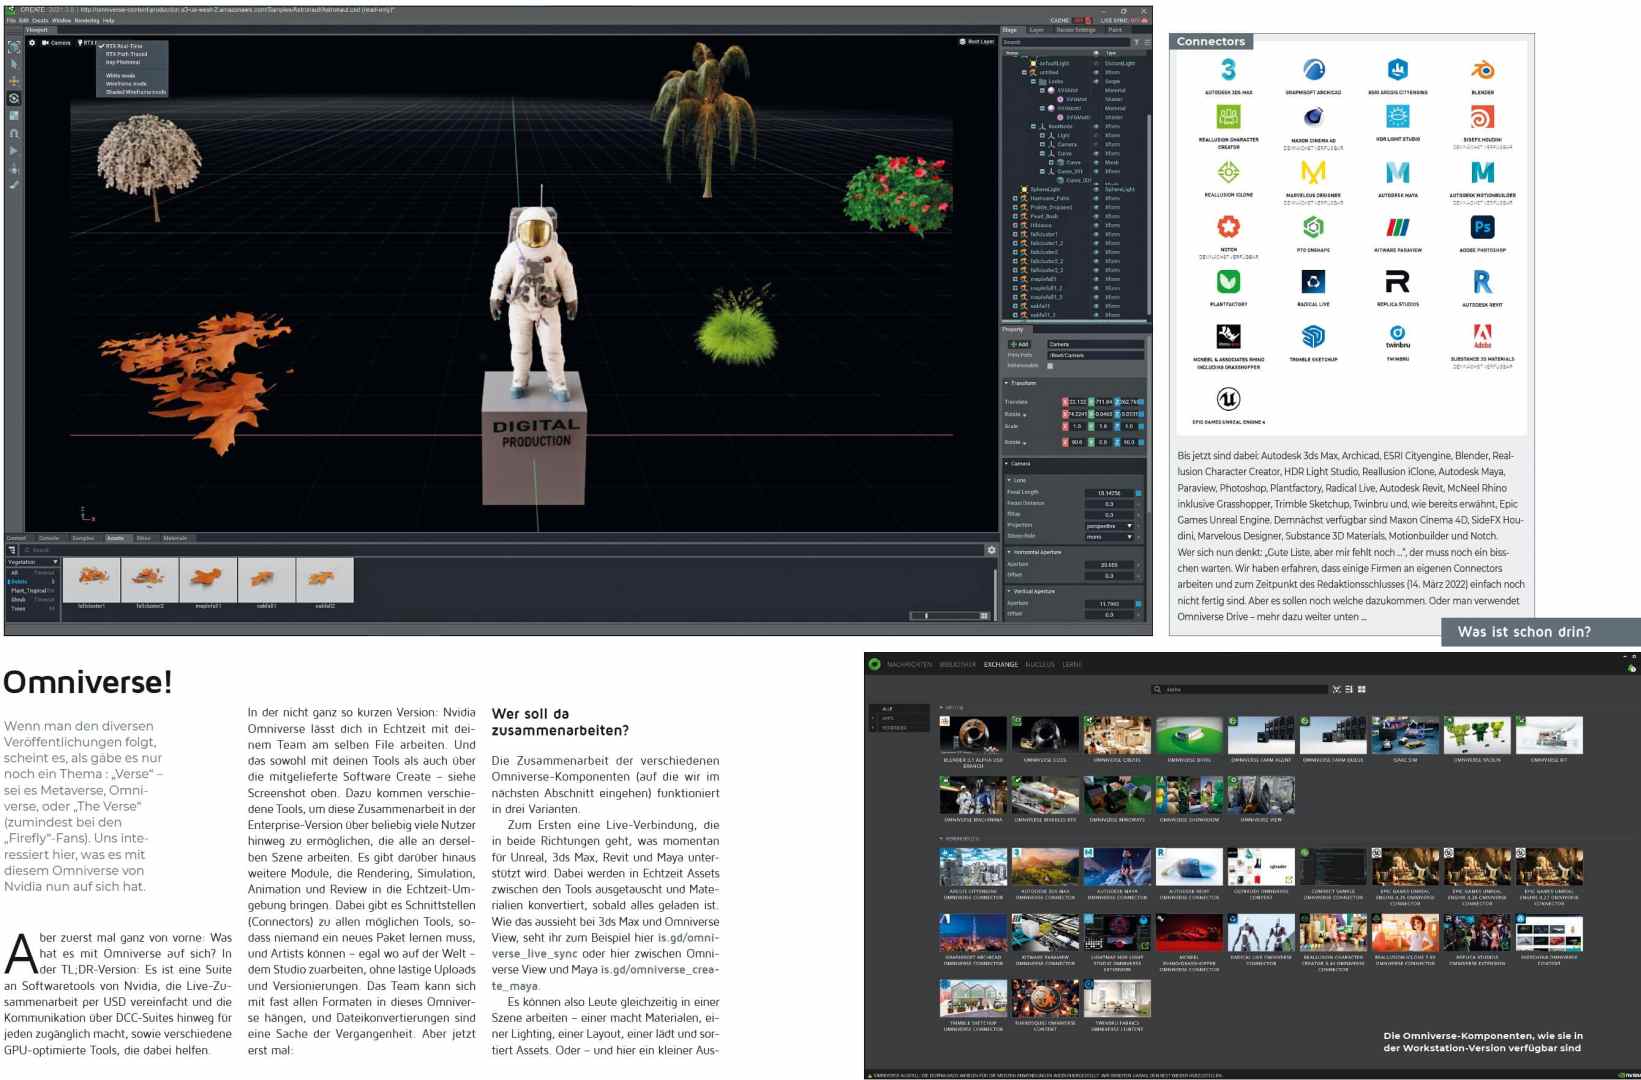Click the Add button in Property panel
This screenshot has width=1641, height=1080.
(1020, 344)
